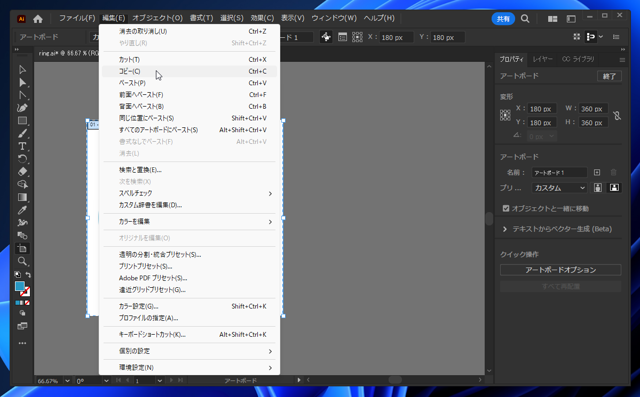Click the arrange documents icon
The height and width of the screenshot is (397, 640).
point(552,19)
